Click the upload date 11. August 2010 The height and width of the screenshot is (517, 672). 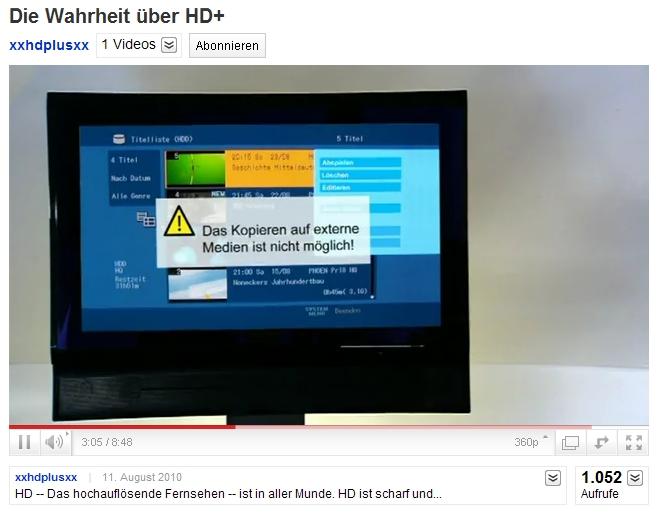pos(142,477)
